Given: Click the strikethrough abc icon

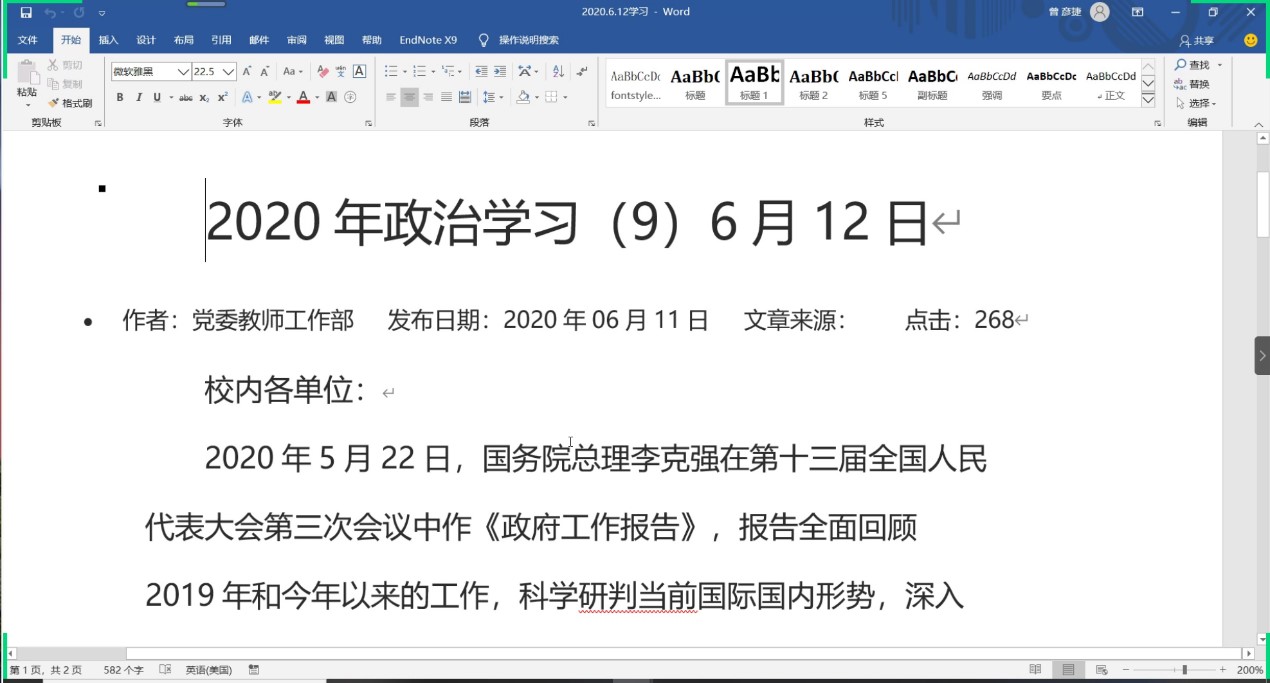Looking at the screenshot, I should (186, 98).
